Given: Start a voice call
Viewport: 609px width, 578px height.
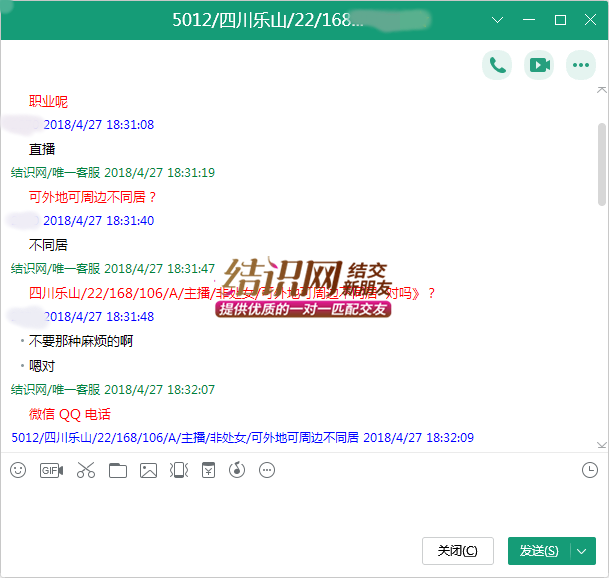Looking at the screenshot, I should click(497, 65).
